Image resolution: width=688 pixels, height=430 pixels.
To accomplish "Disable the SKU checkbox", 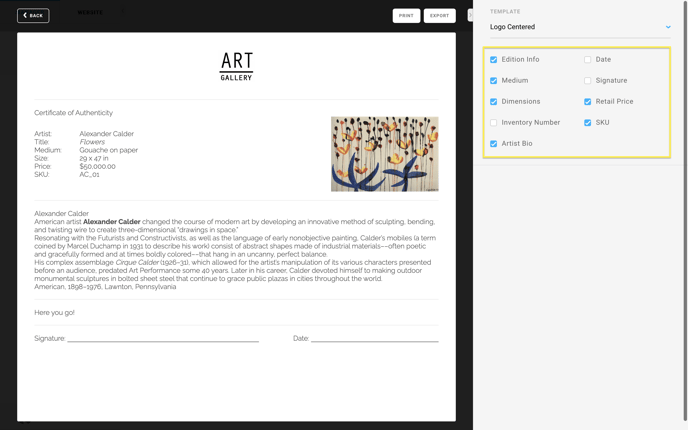I will pyautogui.click(x=588, y=123).
